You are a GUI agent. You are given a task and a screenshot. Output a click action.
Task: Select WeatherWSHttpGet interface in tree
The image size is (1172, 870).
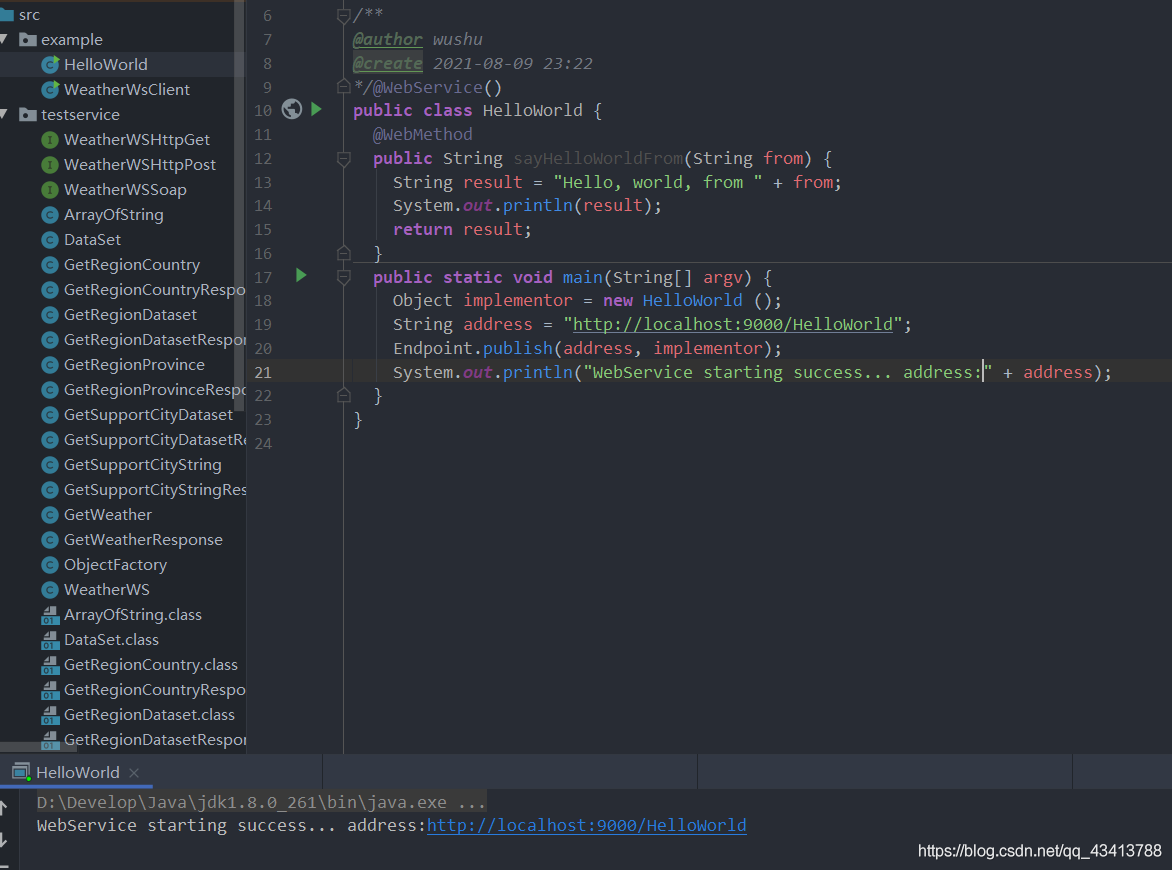tap(137, 140)
